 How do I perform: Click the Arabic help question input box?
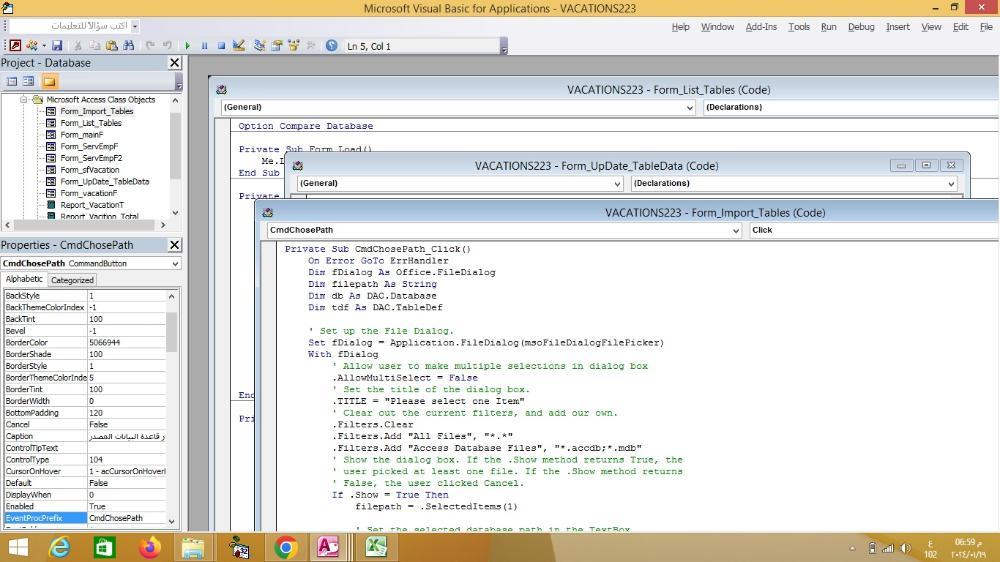71,26
